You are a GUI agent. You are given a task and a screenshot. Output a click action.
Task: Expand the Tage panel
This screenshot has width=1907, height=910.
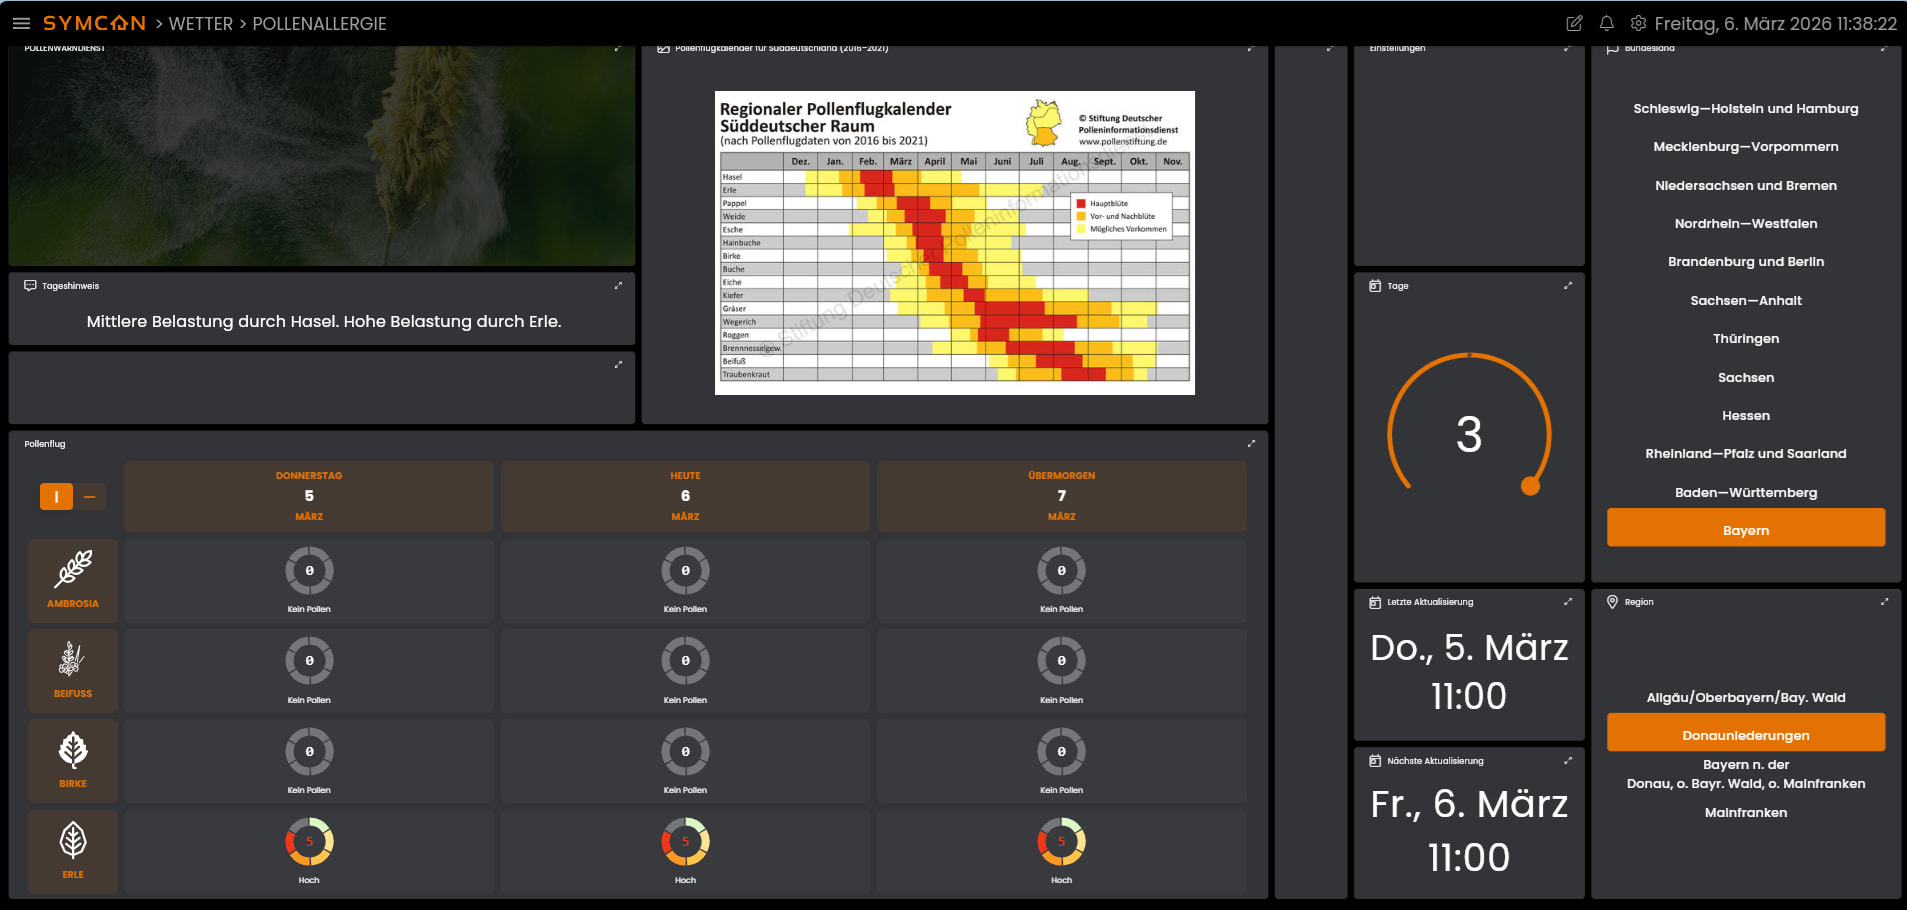pyautogui.click(x=1568, y=286)
